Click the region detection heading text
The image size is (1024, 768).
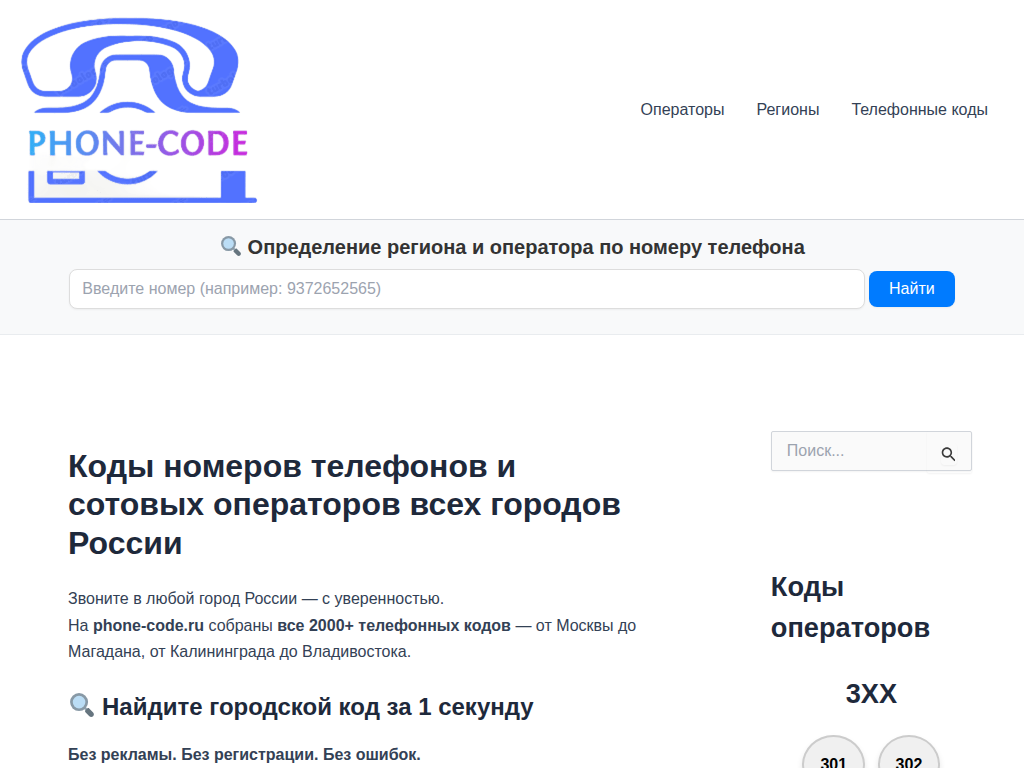click(527, 246)
